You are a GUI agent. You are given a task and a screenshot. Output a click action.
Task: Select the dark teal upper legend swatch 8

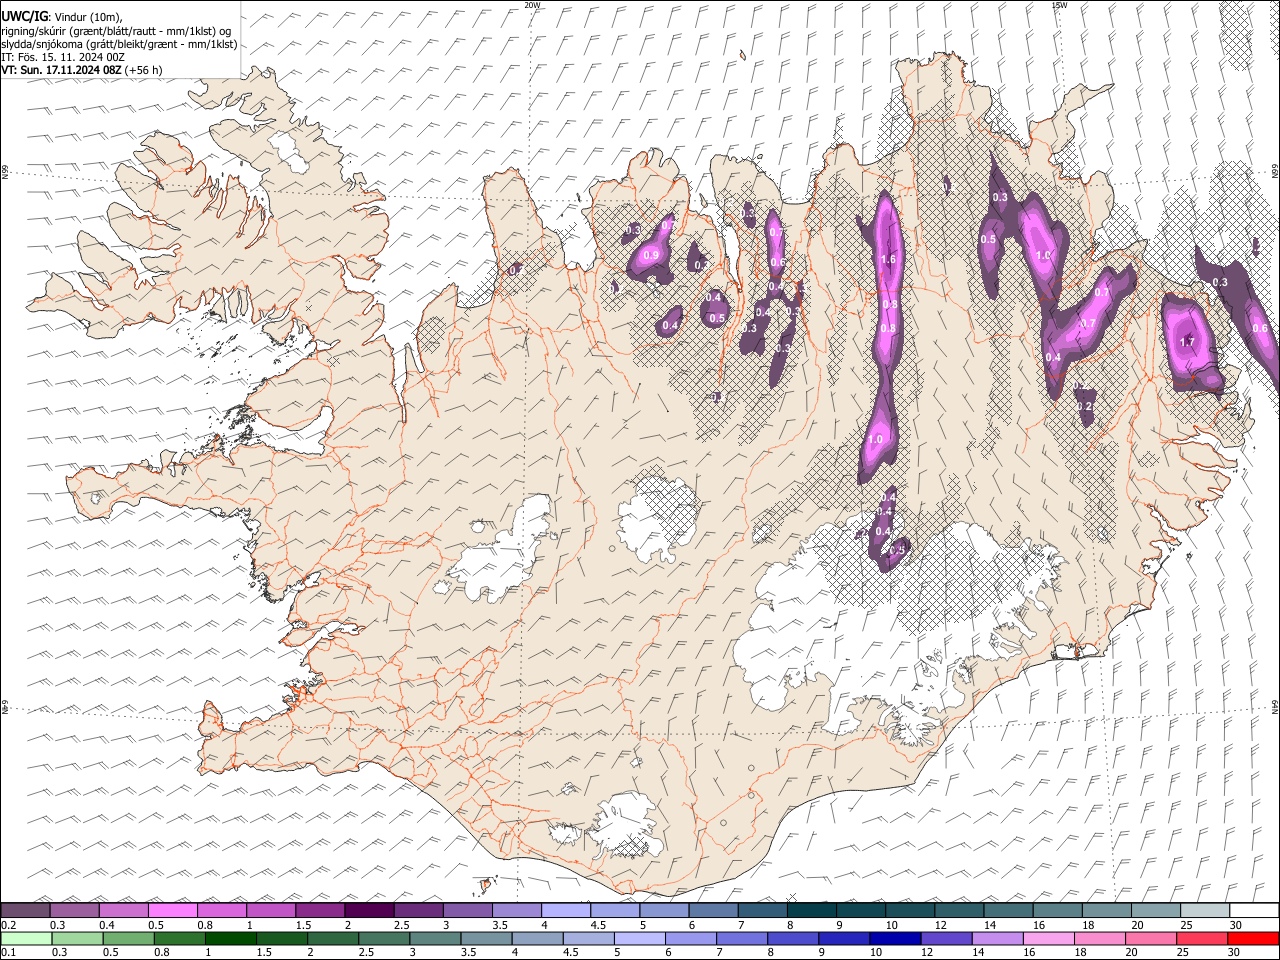[x=811, y=910]
